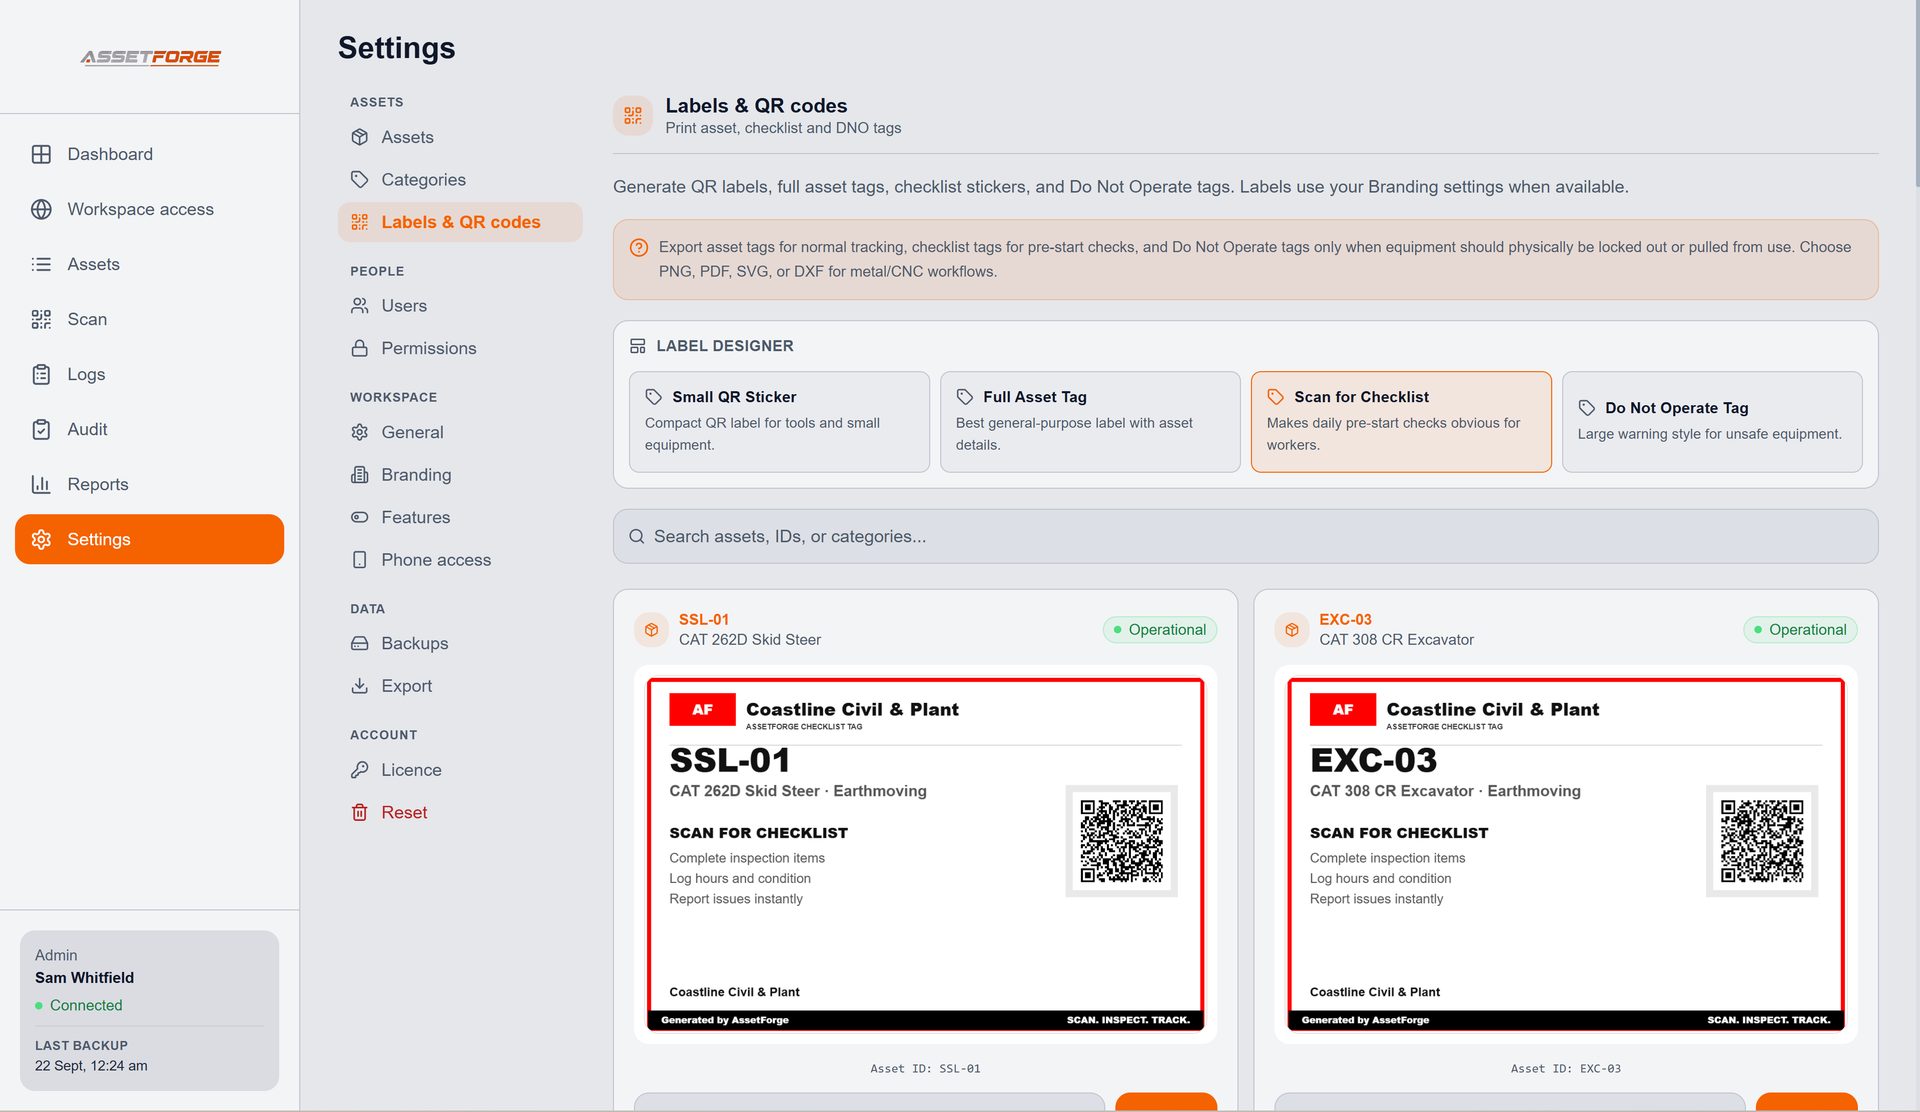Click the SSL-01 asset cube icon
Screen dimensions: 1920x1112
(x=651, y=630)
